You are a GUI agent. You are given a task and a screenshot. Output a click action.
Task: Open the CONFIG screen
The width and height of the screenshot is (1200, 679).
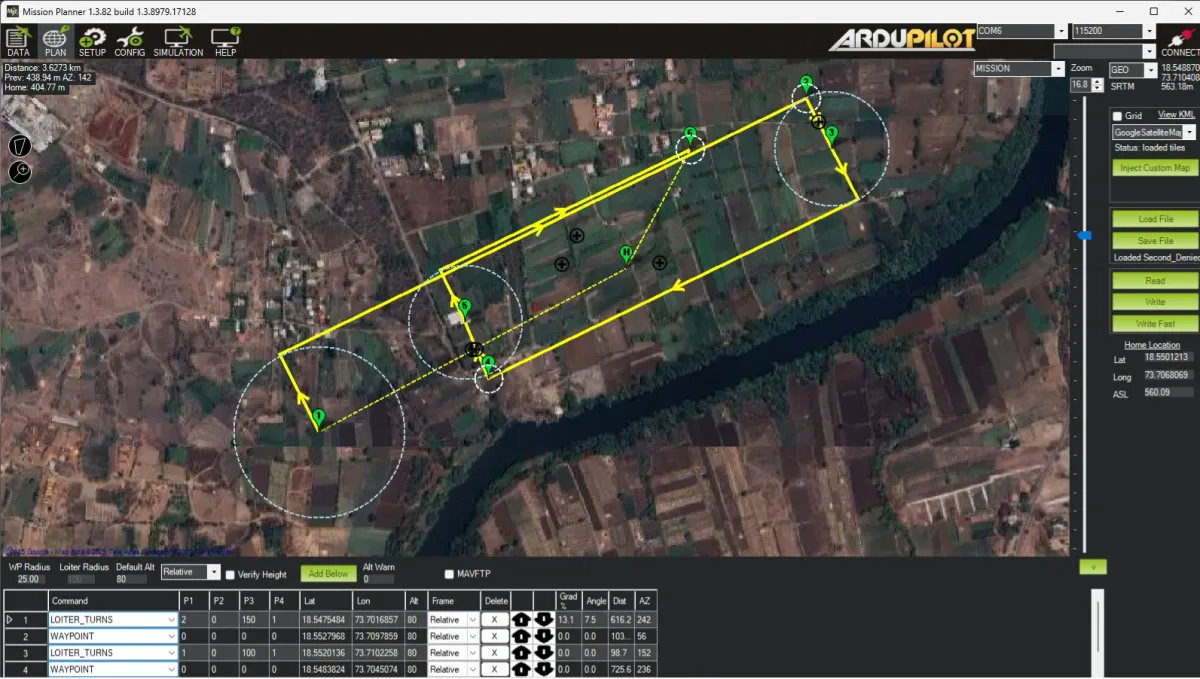tap(129, 41)
